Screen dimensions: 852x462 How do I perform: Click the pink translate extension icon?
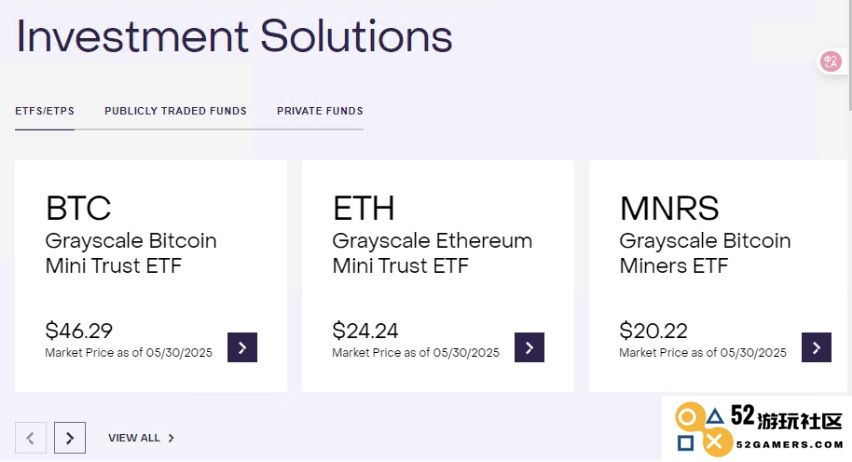click(x=830, y=61)
